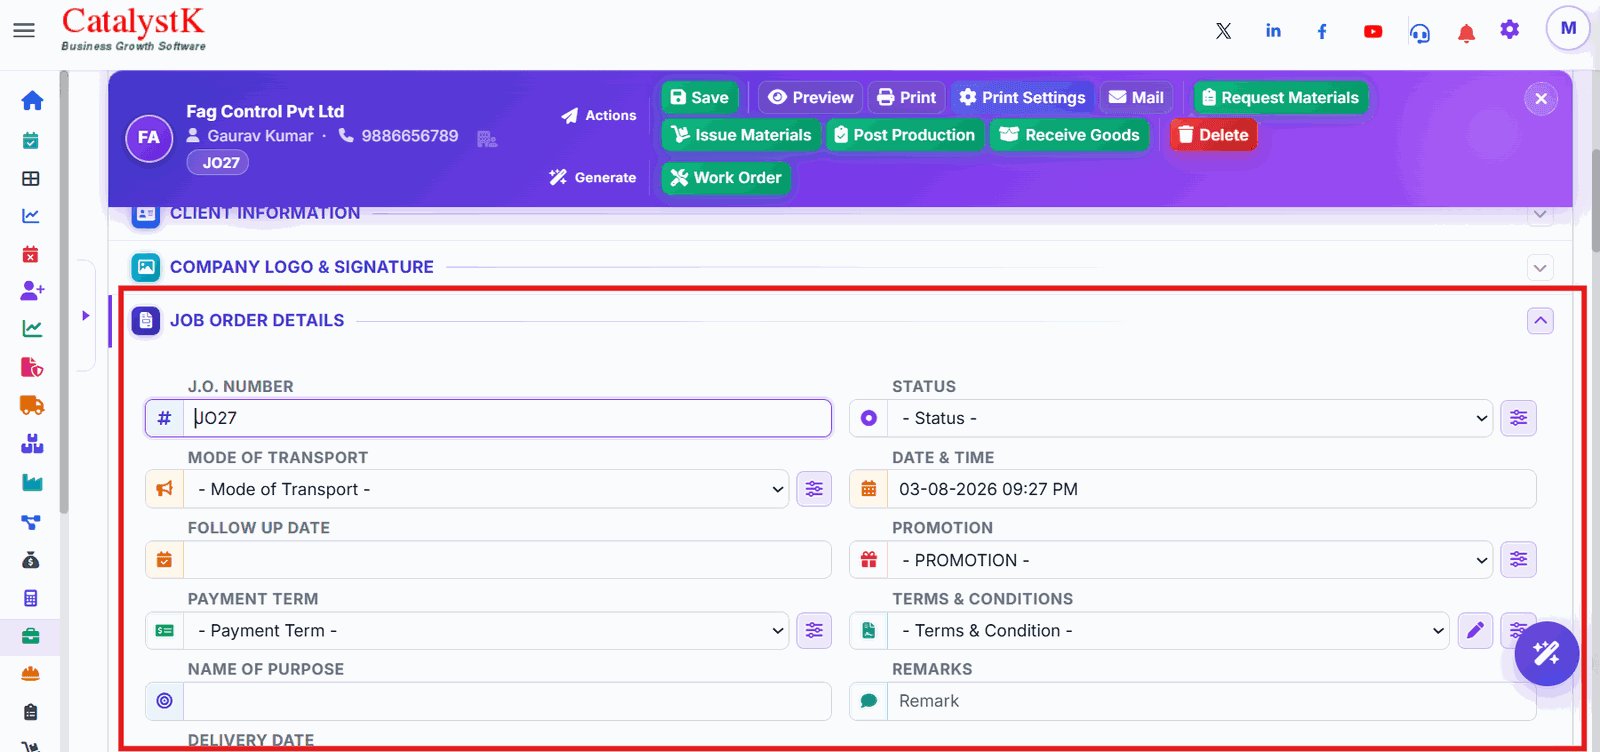Screen dimensions: 1600x752
Task: Open Payment Term settings icon
Action: [814, 631]
